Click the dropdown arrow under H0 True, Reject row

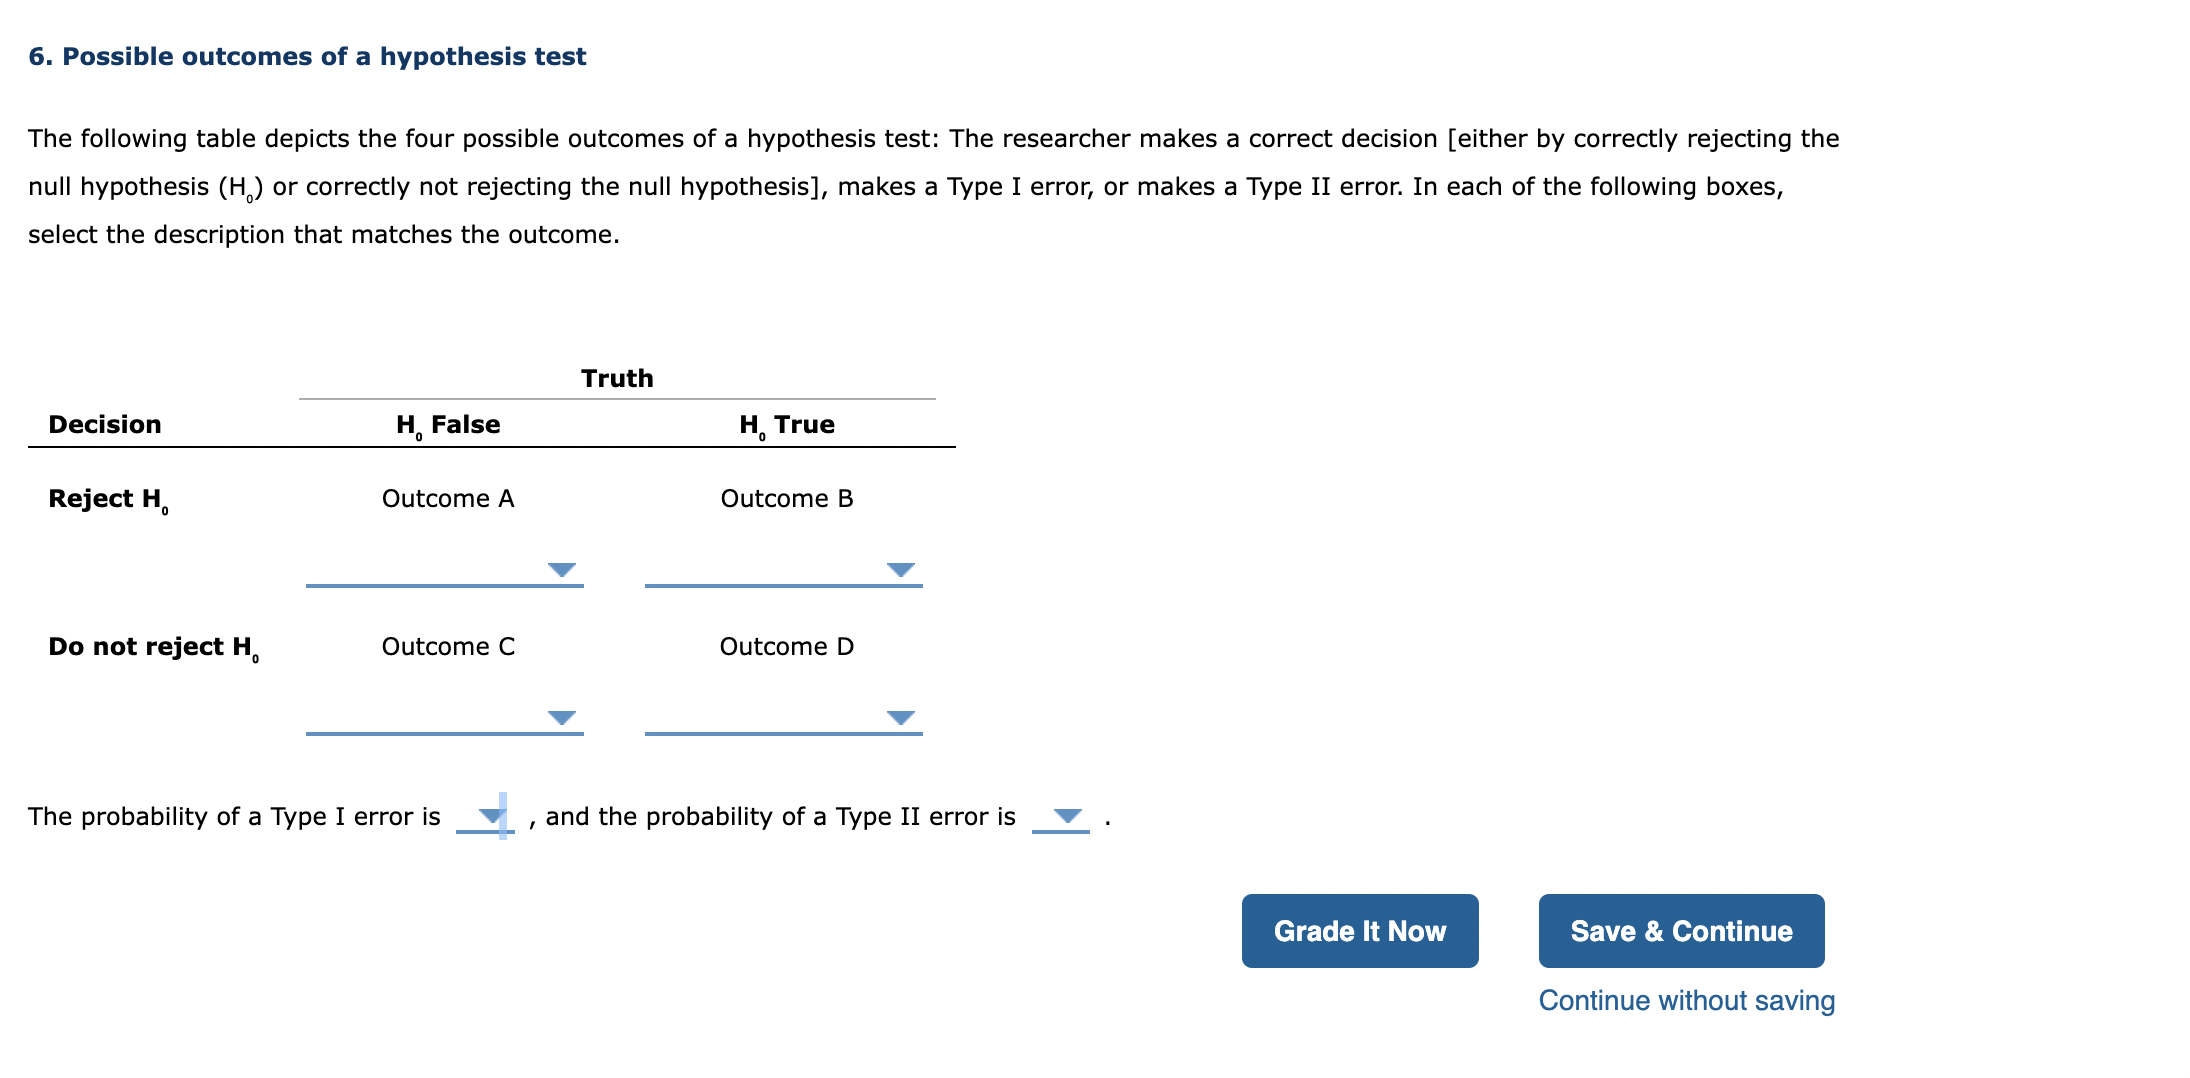(900, 570)
